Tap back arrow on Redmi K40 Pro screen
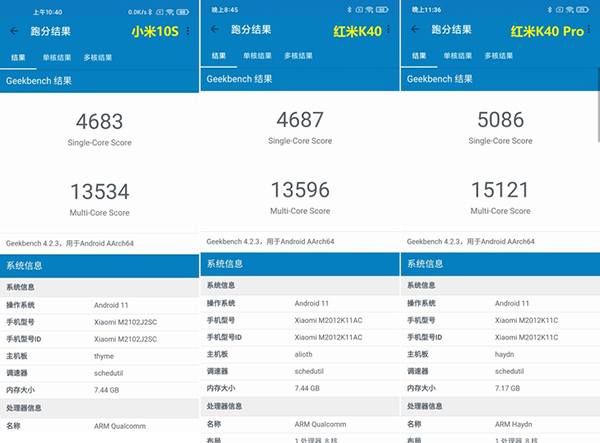600x443 pixels. tap(413, 31)
